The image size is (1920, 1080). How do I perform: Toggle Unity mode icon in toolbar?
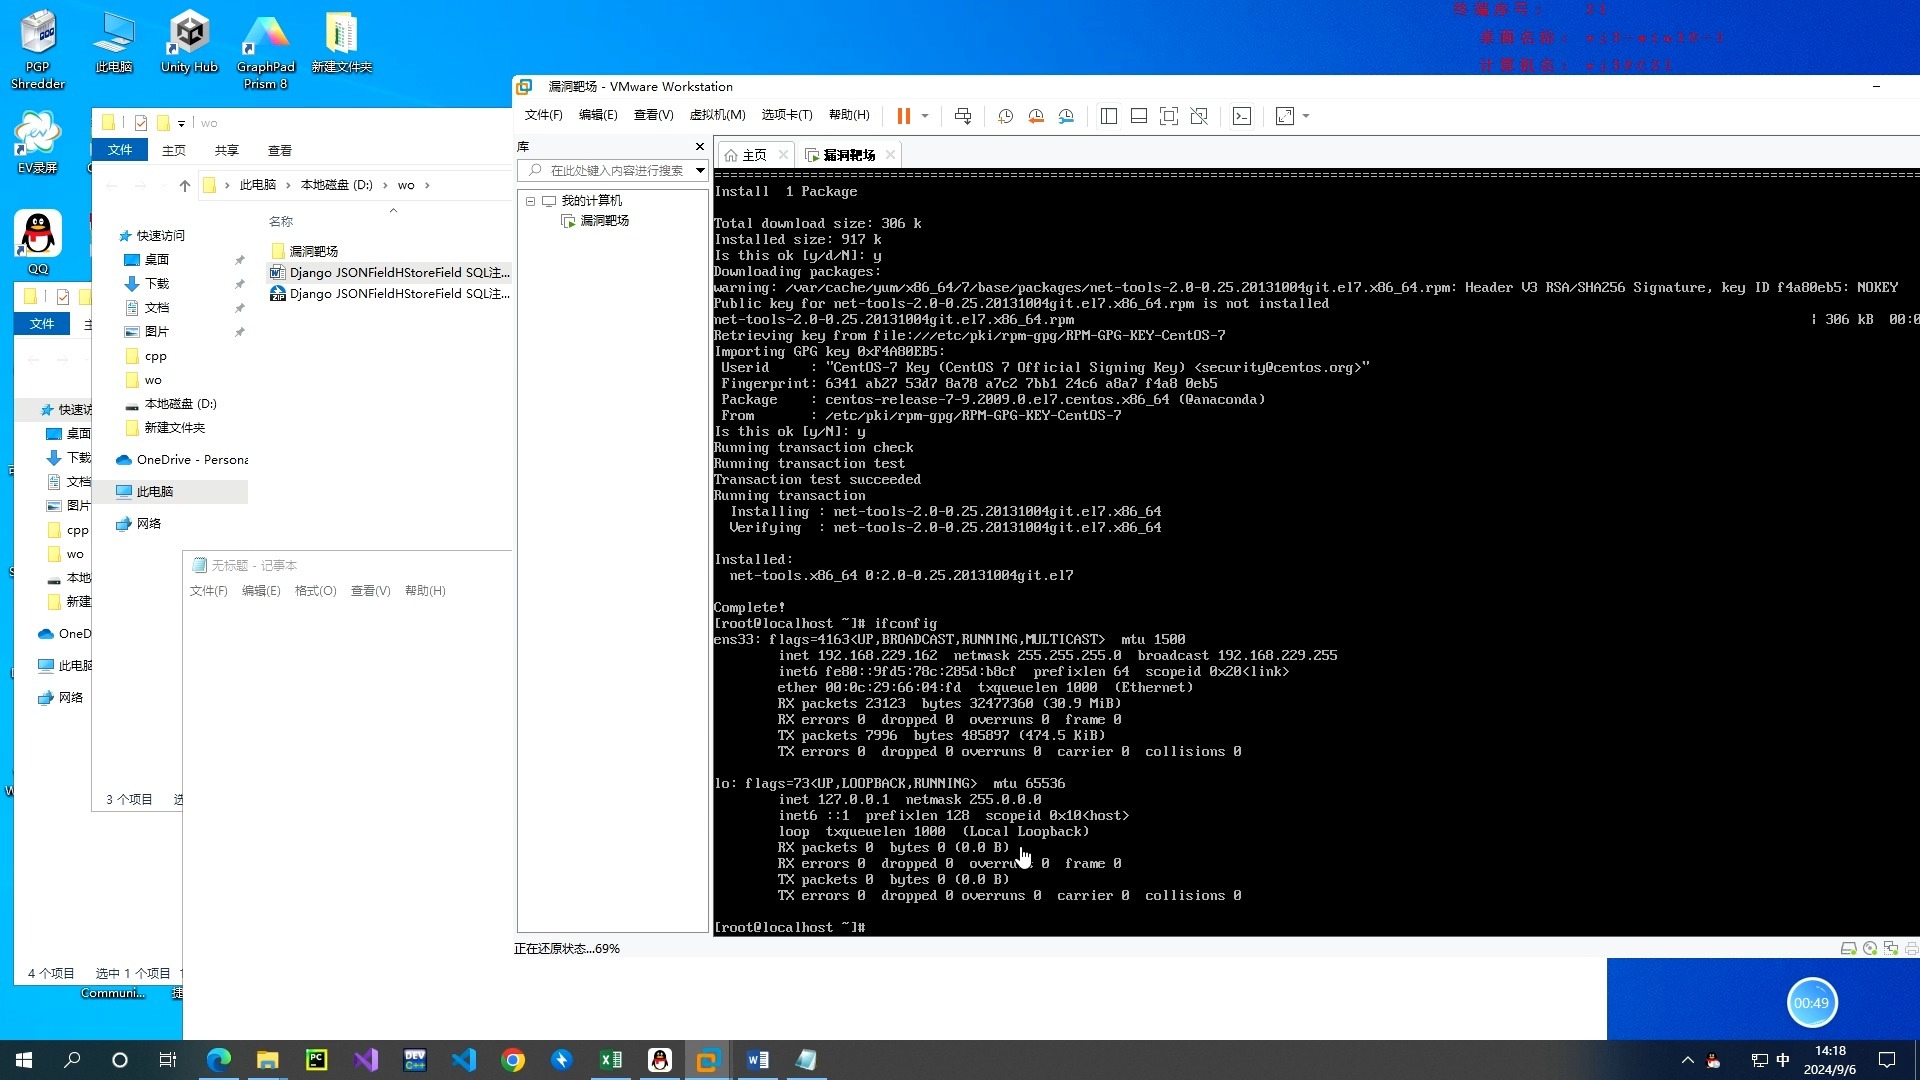click(1199, 116)
